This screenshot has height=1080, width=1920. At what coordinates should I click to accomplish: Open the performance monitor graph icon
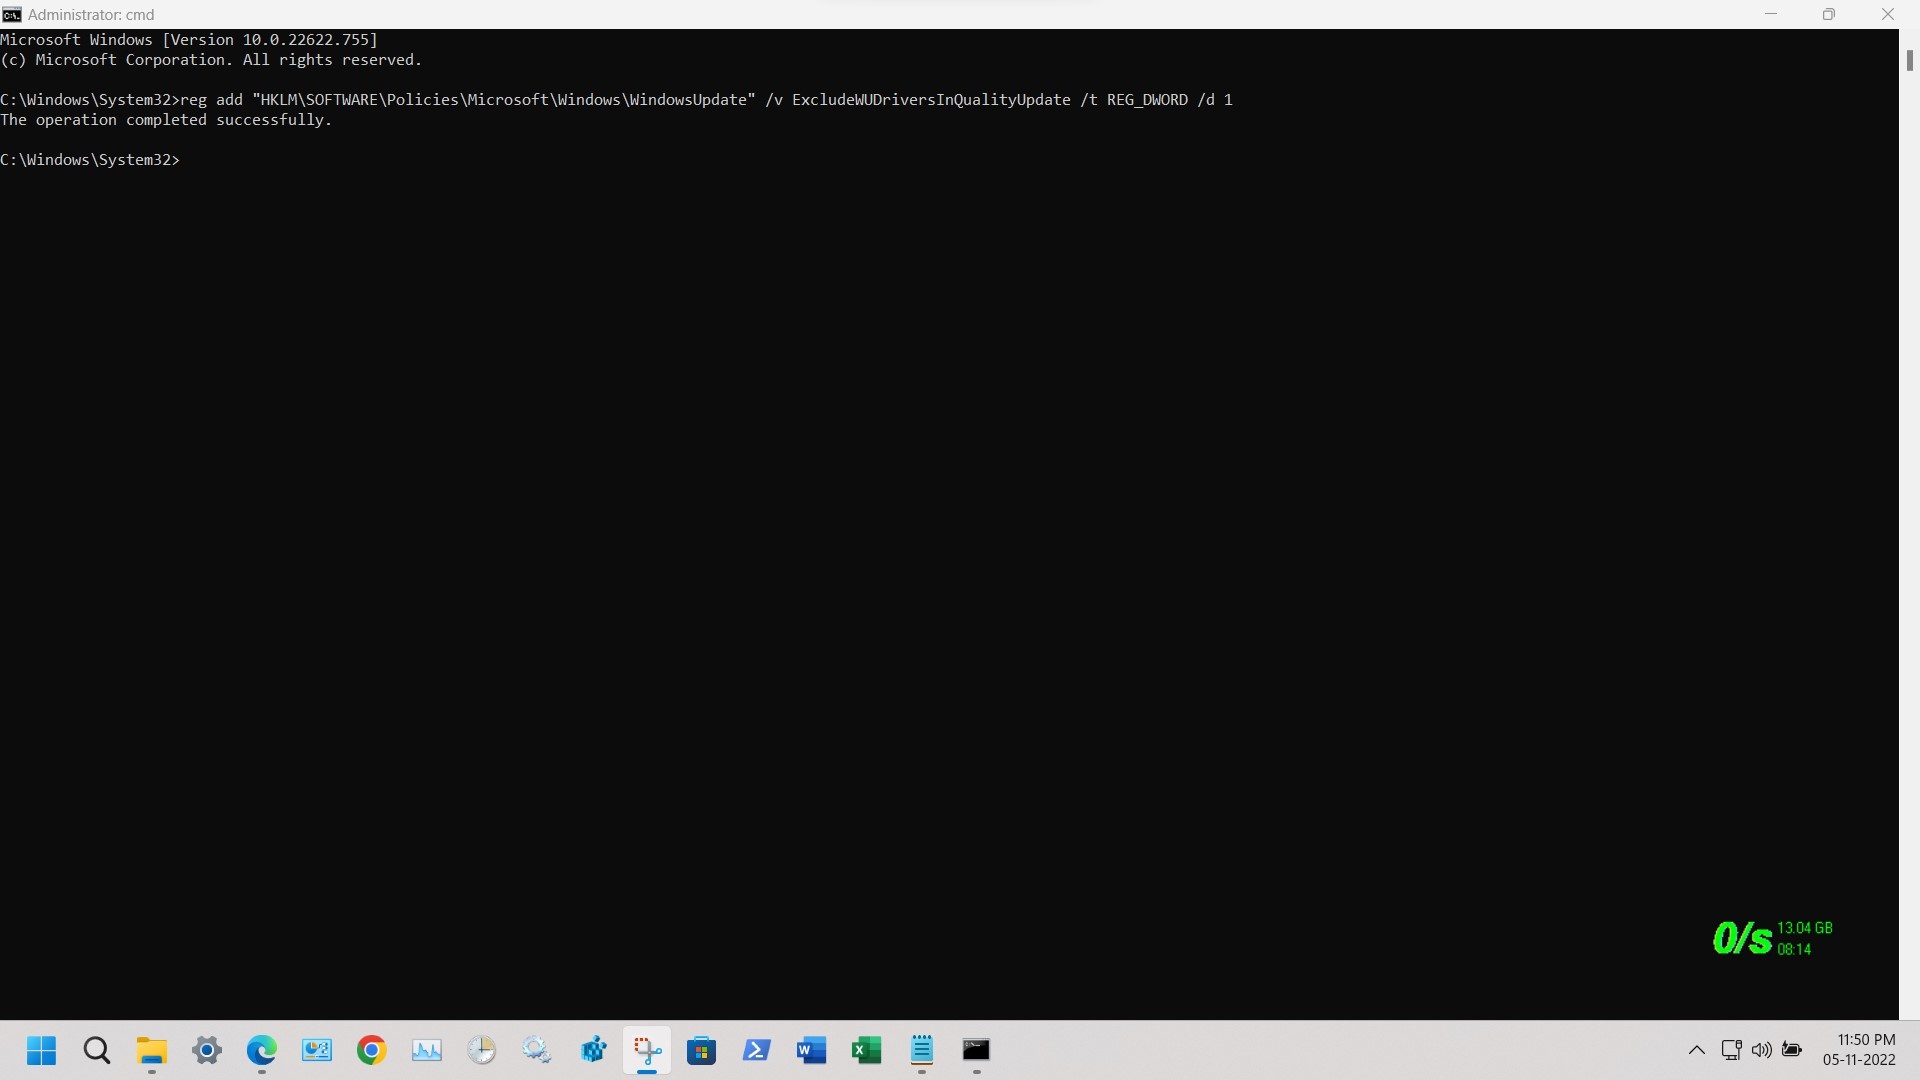pyautogui.click(x=427, y=1050)
